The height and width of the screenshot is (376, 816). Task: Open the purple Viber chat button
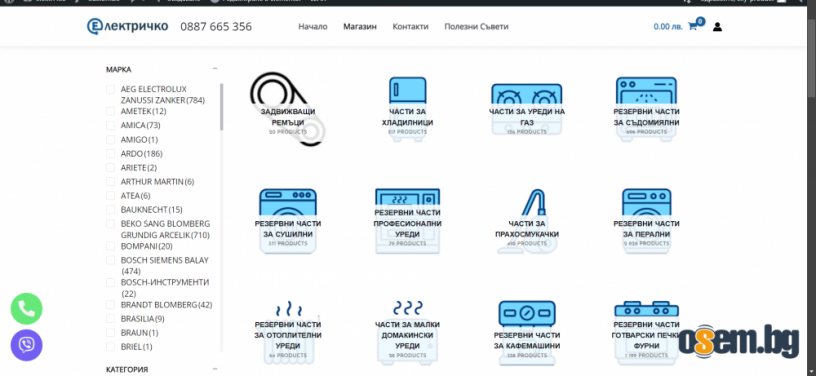coord(27,345)
